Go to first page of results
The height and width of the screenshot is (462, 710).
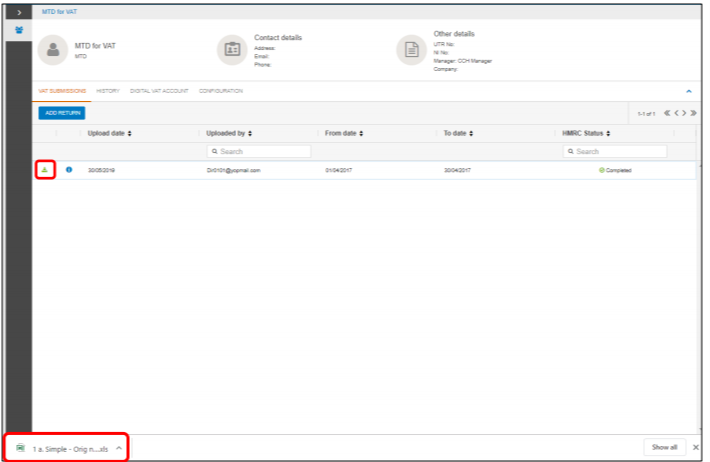pos(667,113)
